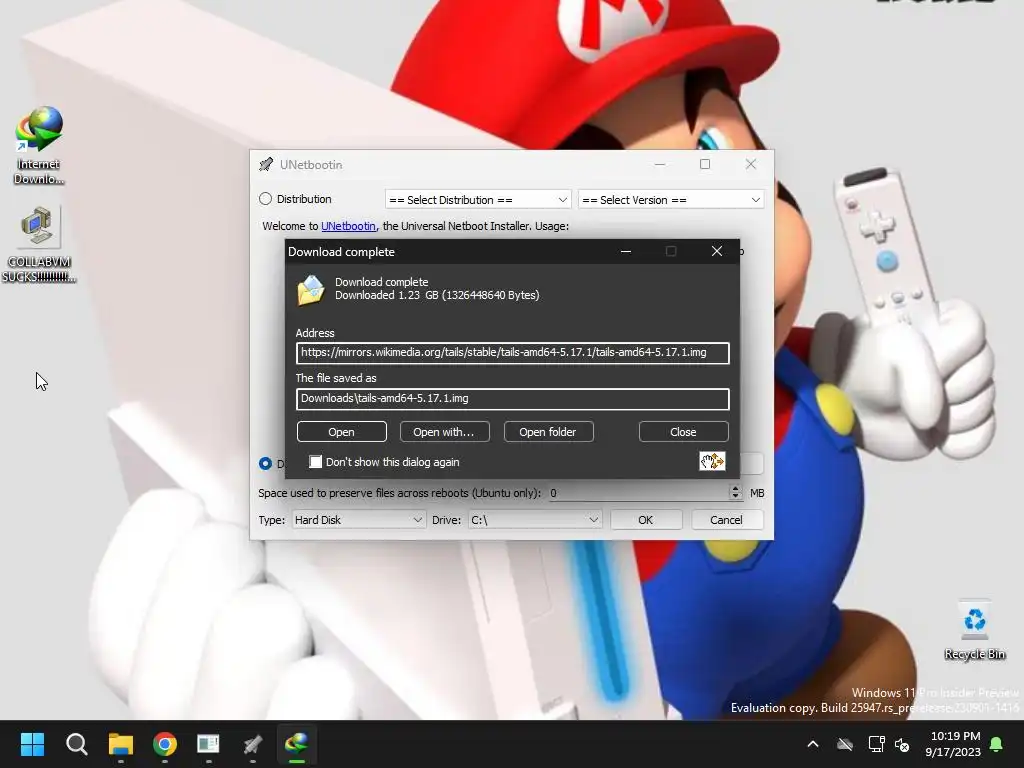The height and width of the screenshot is (768, 1024).
Task: Click the persistence space stepper arrows
Action: [x=735, y=492]
